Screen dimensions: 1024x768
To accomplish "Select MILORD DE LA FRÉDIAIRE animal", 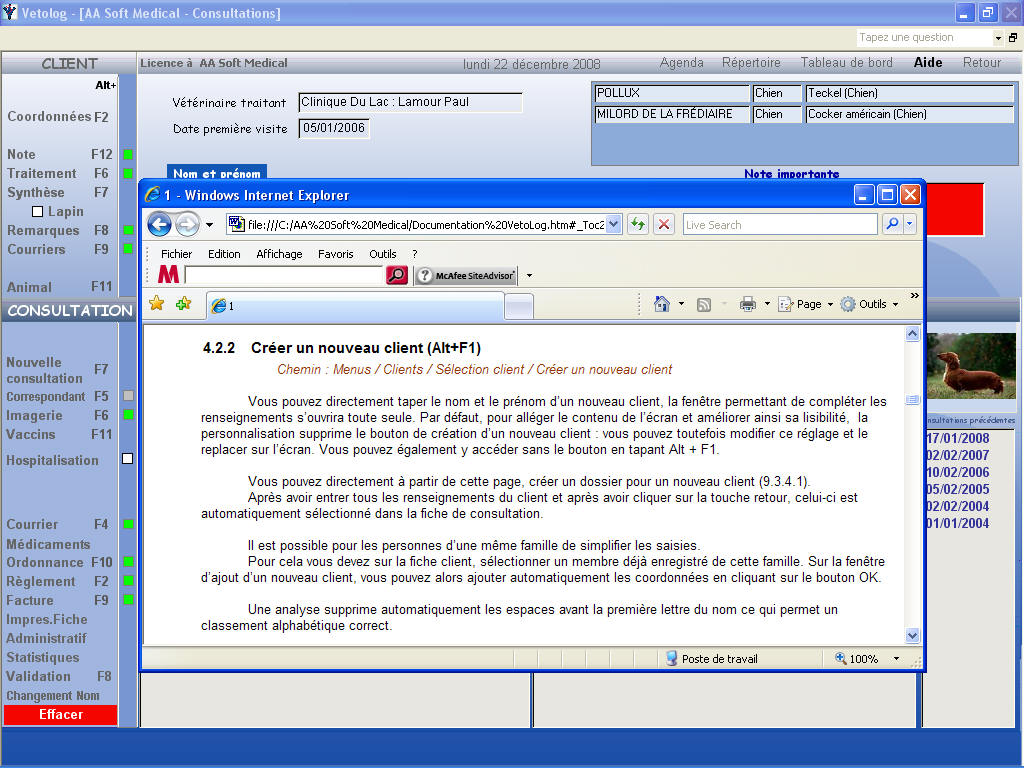I will pyautogui.click(x=805, y=114).
